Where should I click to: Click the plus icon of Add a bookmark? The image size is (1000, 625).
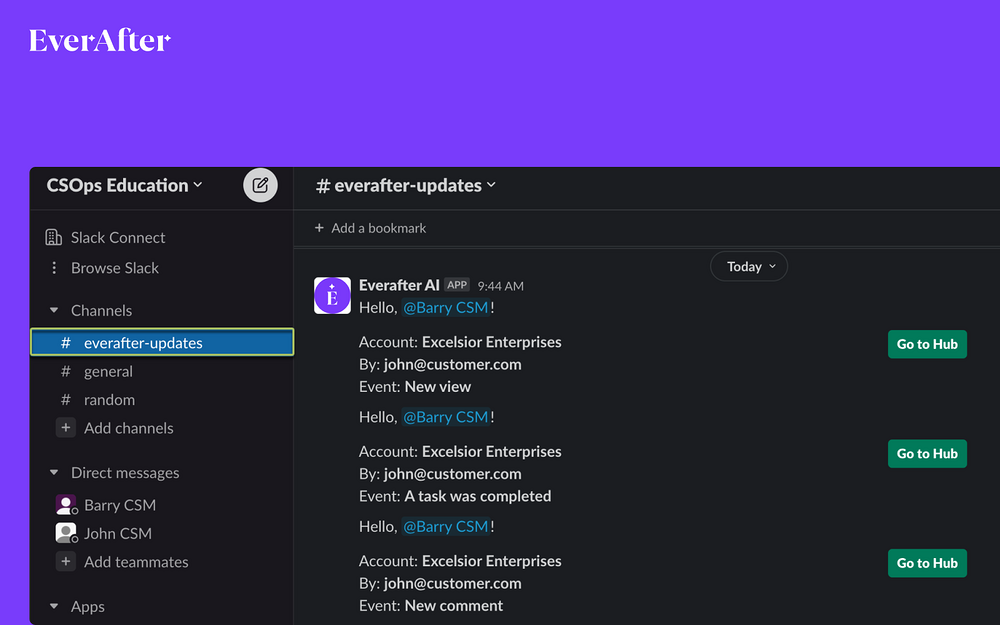coord(319,228)
